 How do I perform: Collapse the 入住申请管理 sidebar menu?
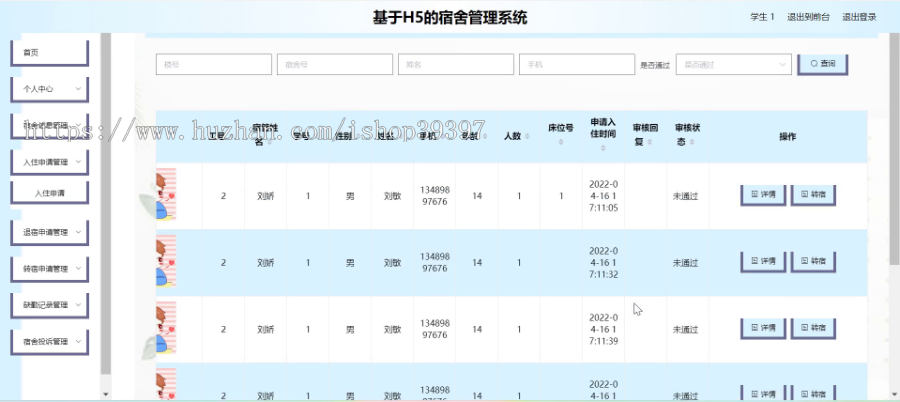49,162
